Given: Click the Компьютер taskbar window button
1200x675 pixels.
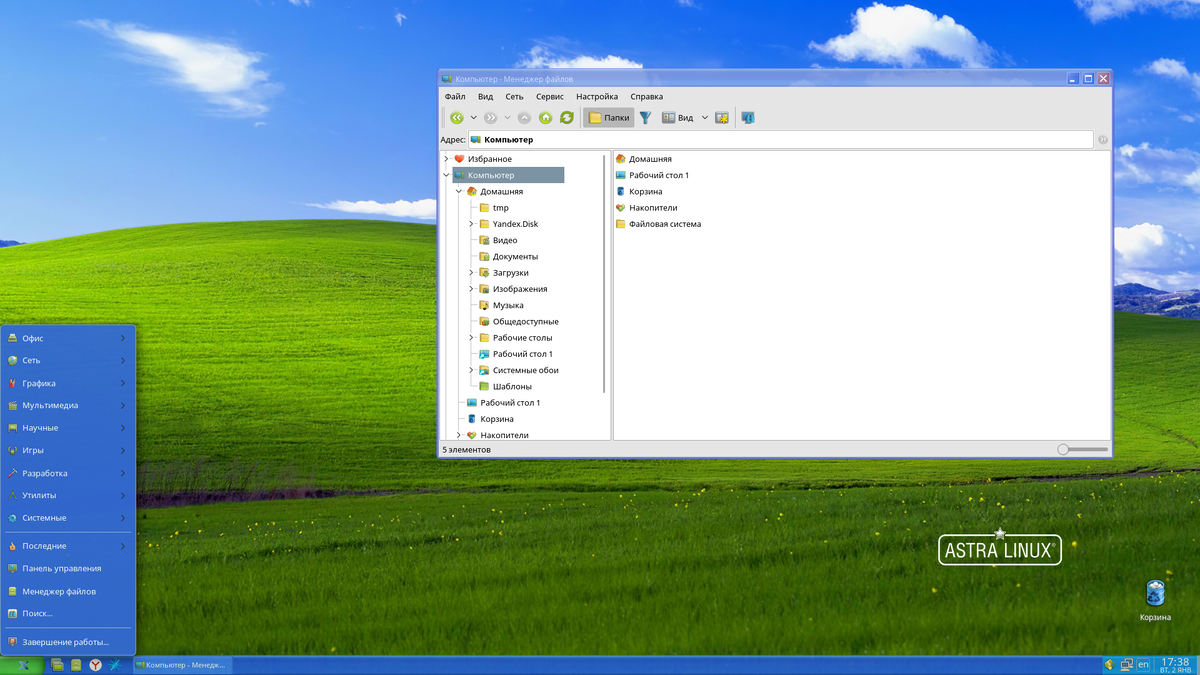Looking at the screenshot, I should pyautogui.click(x=181, y=665).
